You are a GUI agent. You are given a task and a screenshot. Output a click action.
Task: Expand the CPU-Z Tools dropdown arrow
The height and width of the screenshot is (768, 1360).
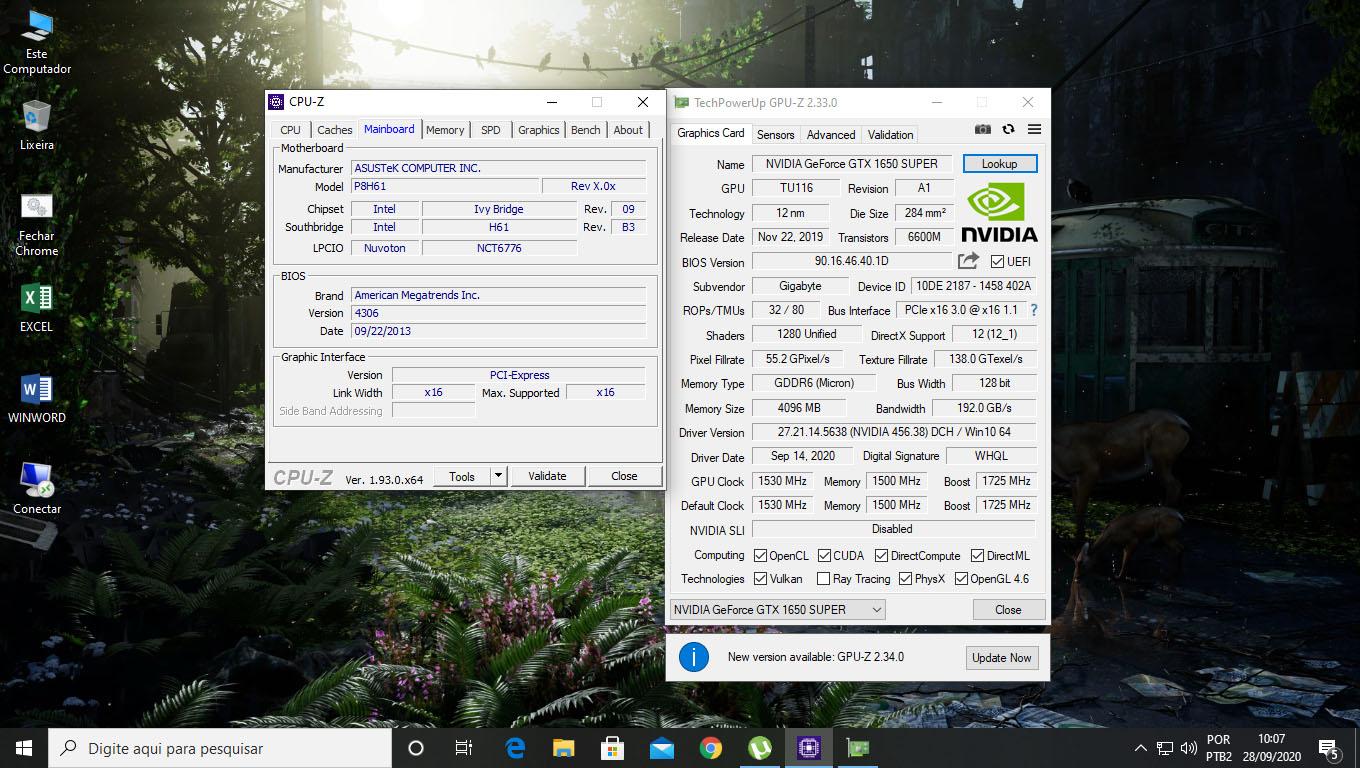[x=499, y=476]
